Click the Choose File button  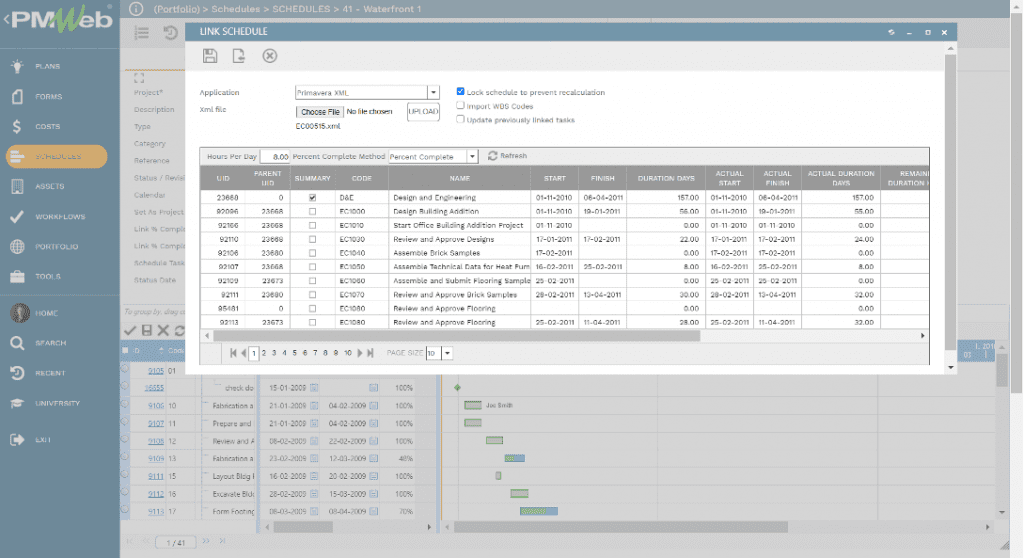[x=319, y=112]
